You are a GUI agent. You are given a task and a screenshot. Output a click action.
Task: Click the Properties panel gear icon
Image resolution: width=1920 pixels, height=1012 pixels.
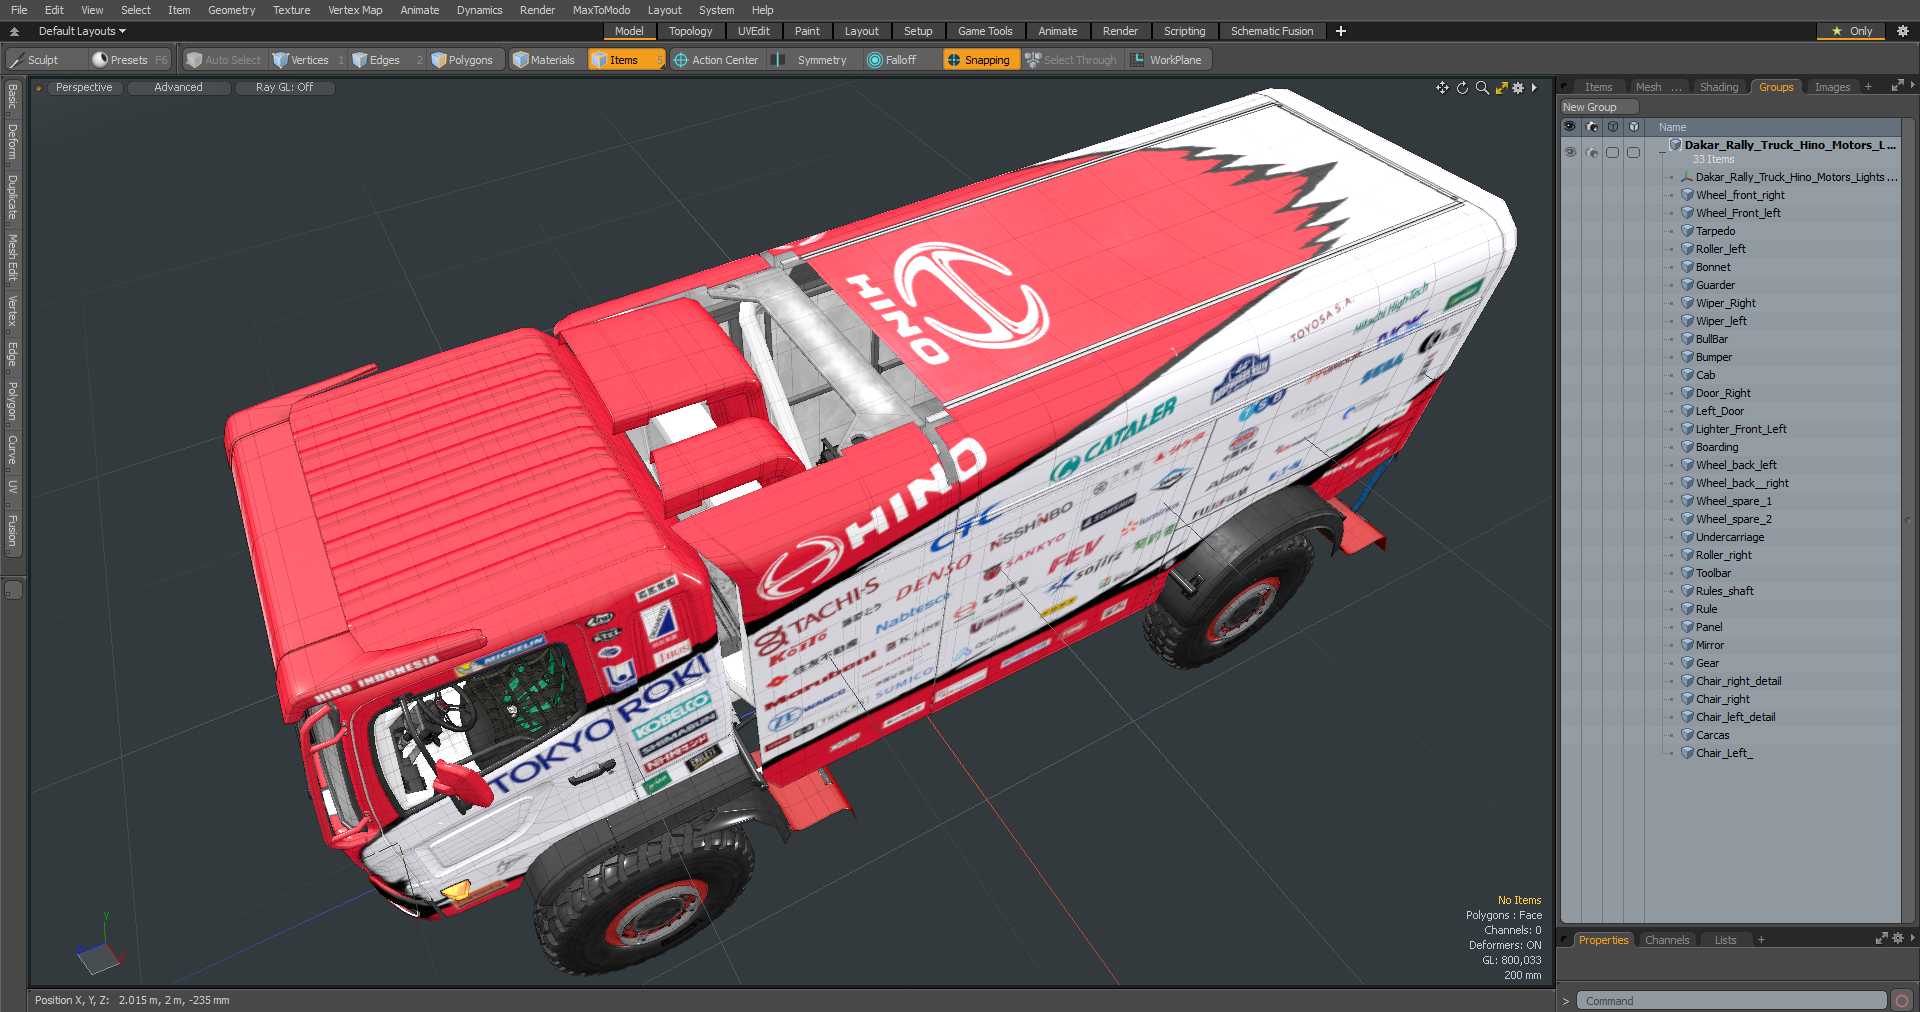(1897, 938)
